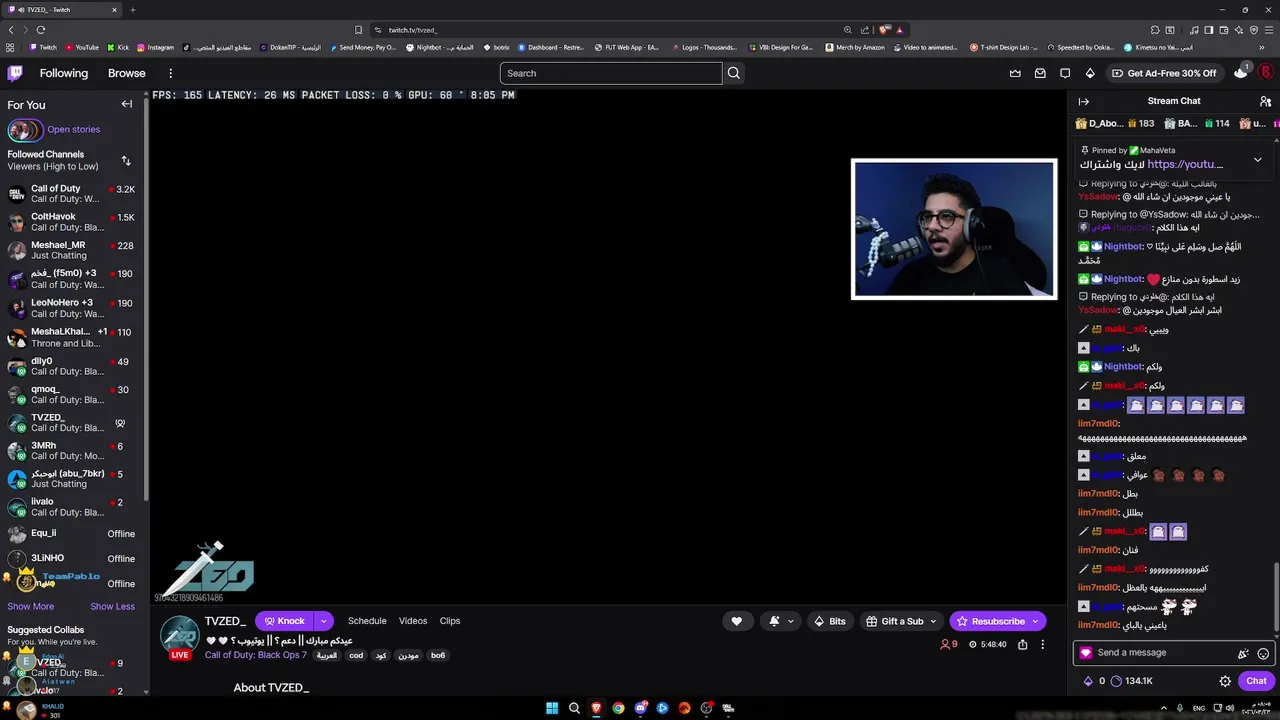Click the chat power-ups sparkle icon
This screenshot has width=1280, height=720.
(x=1243, y=653)
